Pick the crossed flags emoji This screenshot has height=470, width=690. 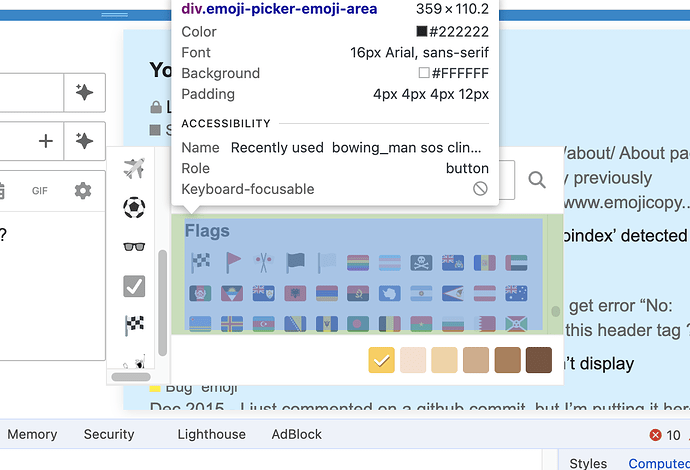click(x=263, y=263)
